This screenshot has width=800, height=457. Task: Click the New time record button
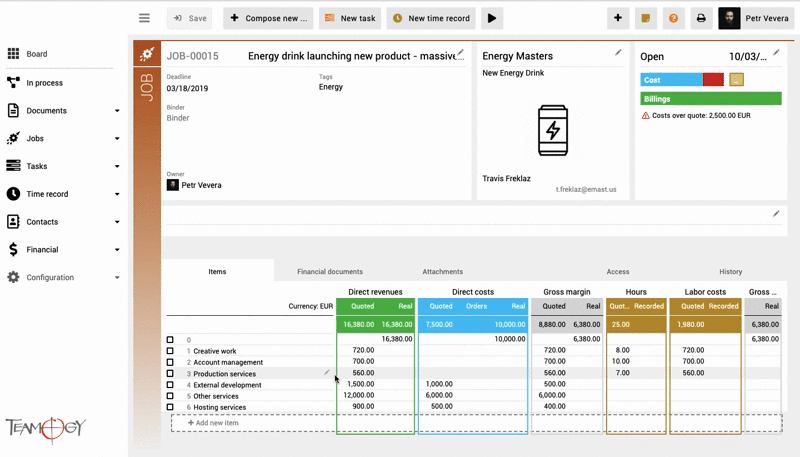click(x=431, y=18)
